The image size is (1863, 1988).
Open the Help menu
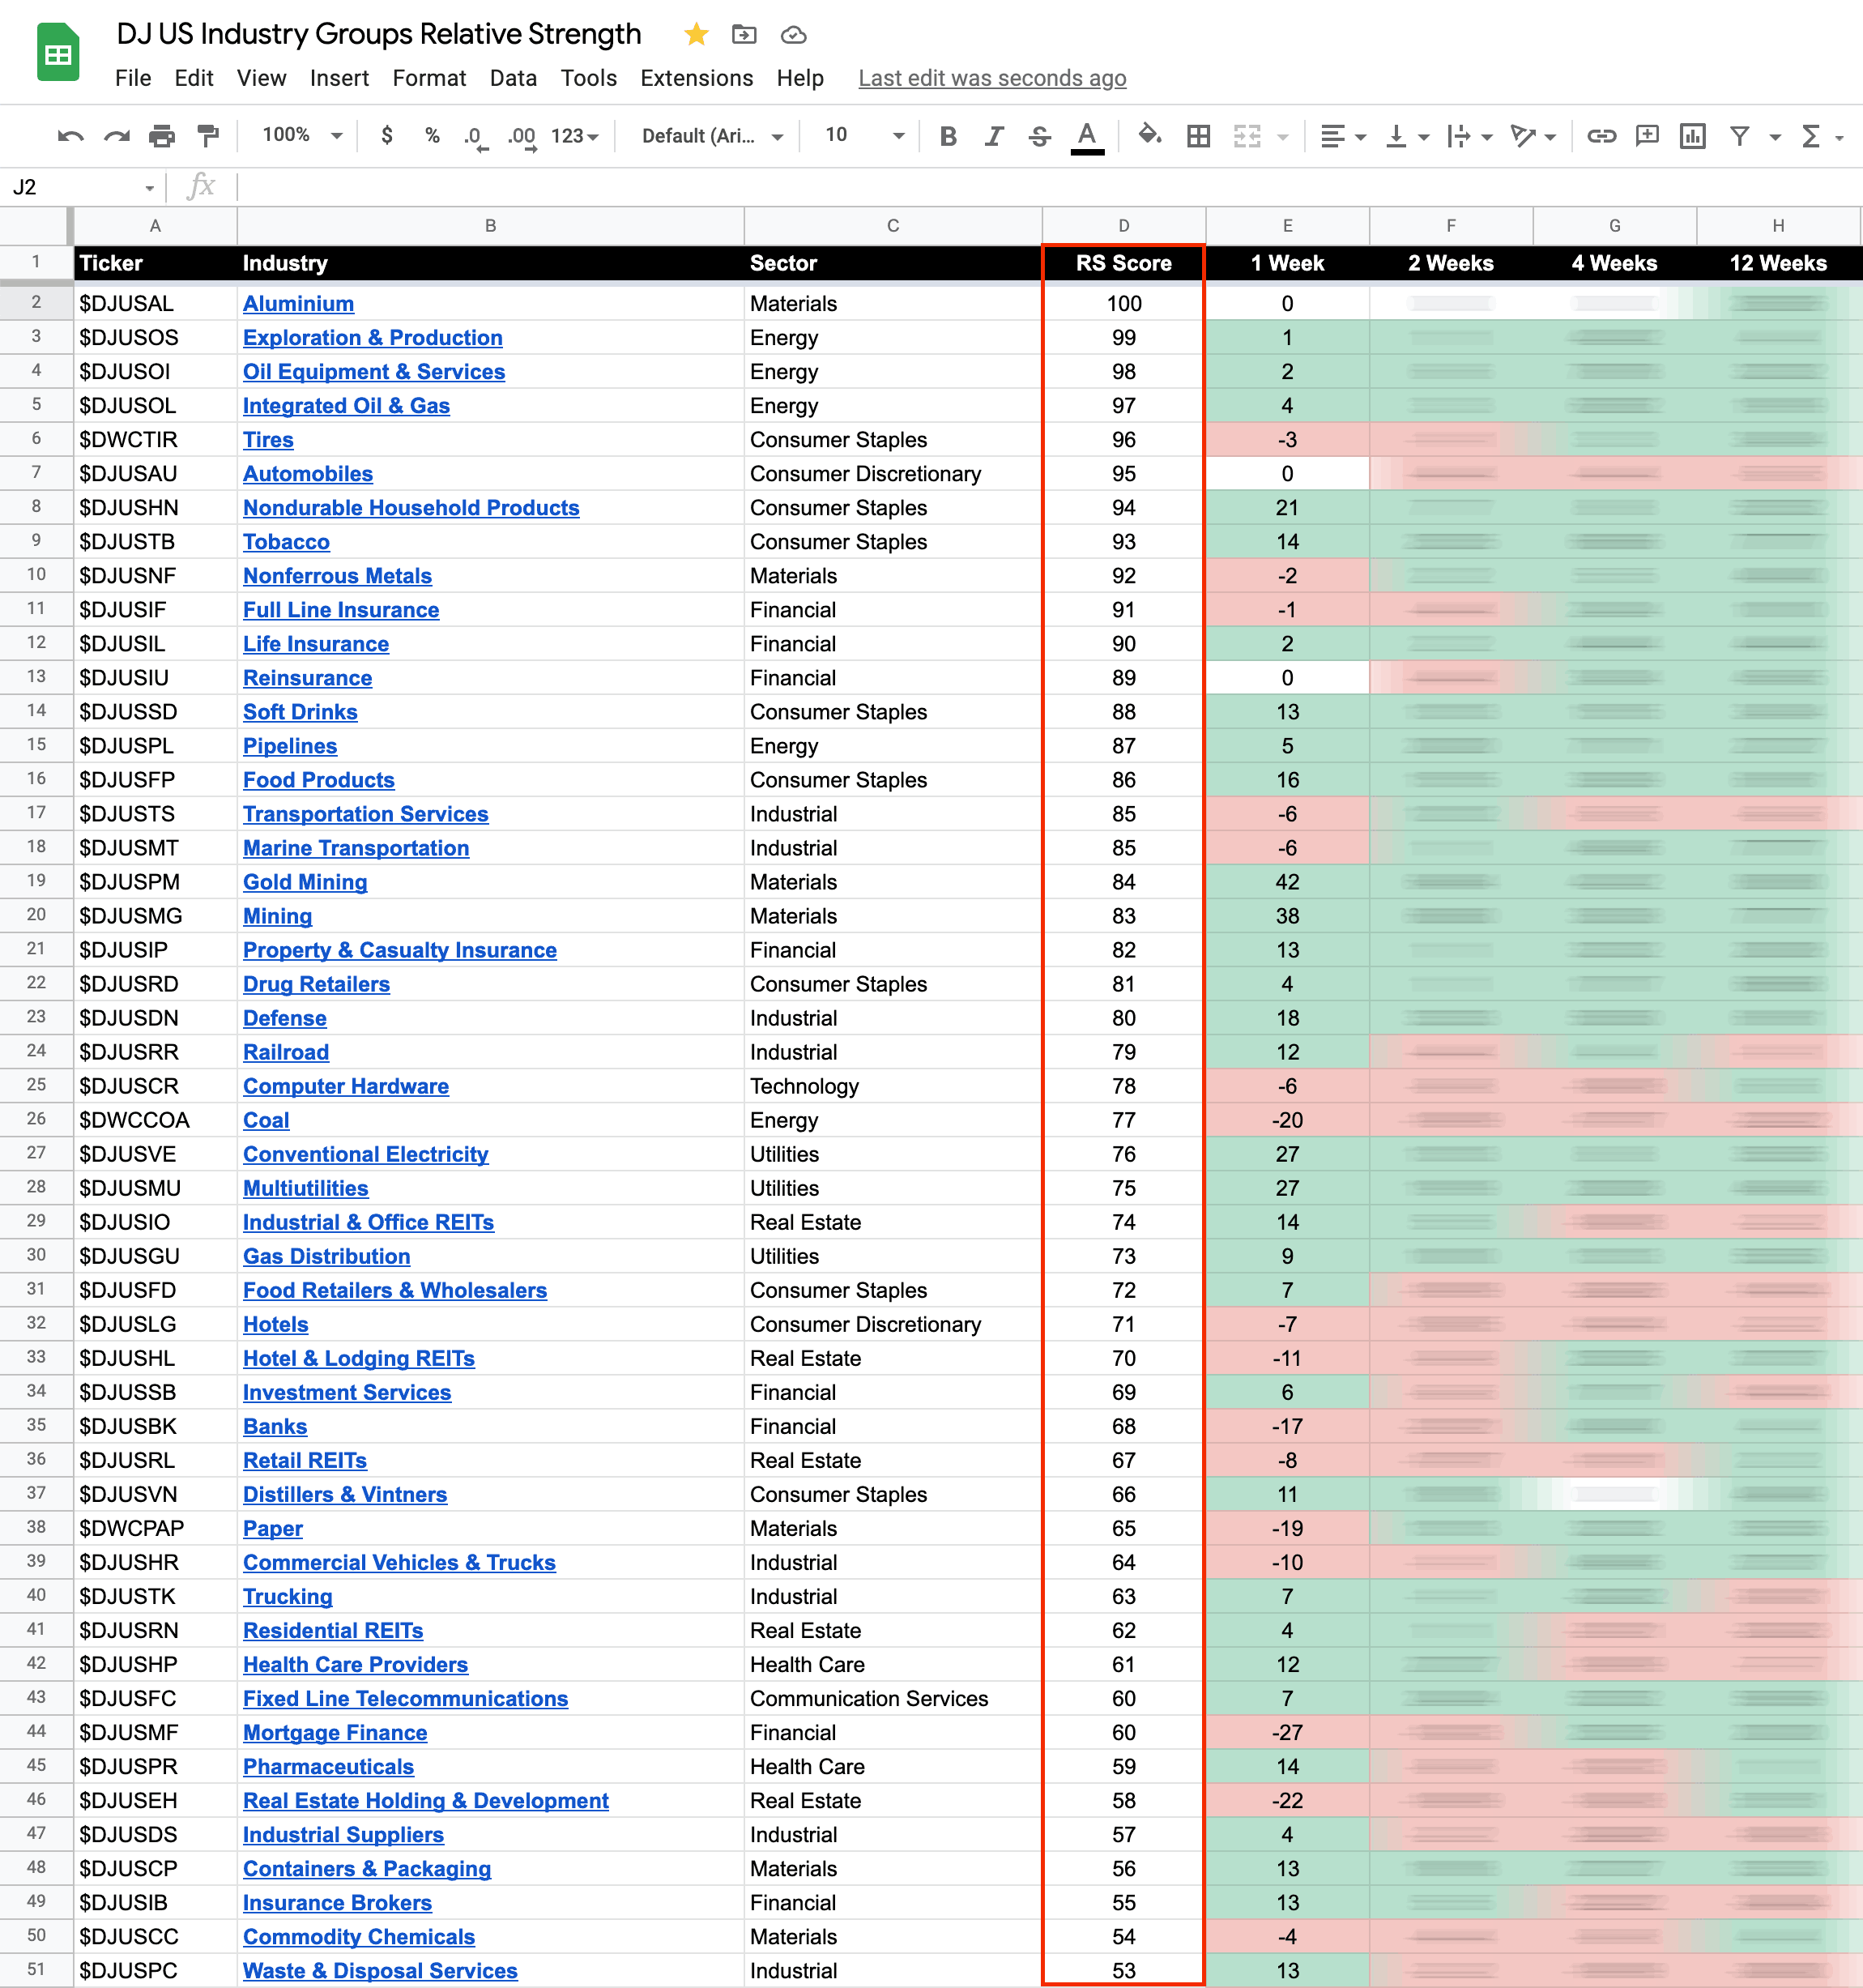tap(800, 78)
